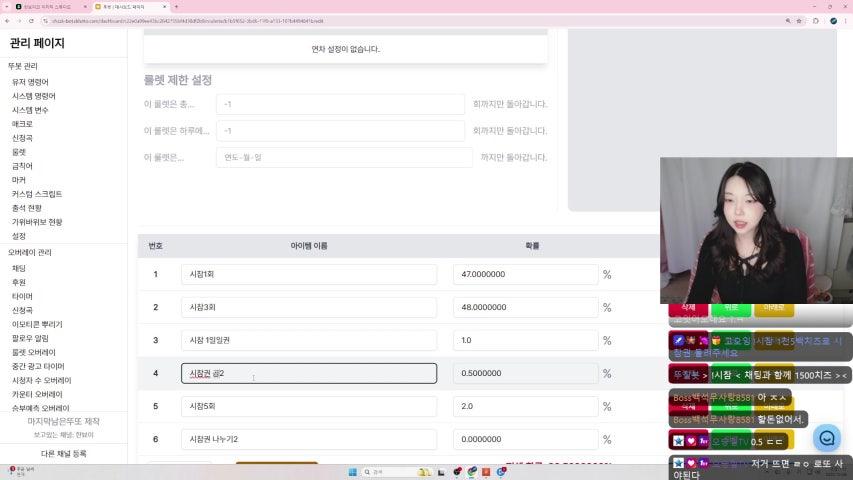Click the weather widget in taskbar corner
Viewport: 853px width, 480px height.
(x=22, y=471)
